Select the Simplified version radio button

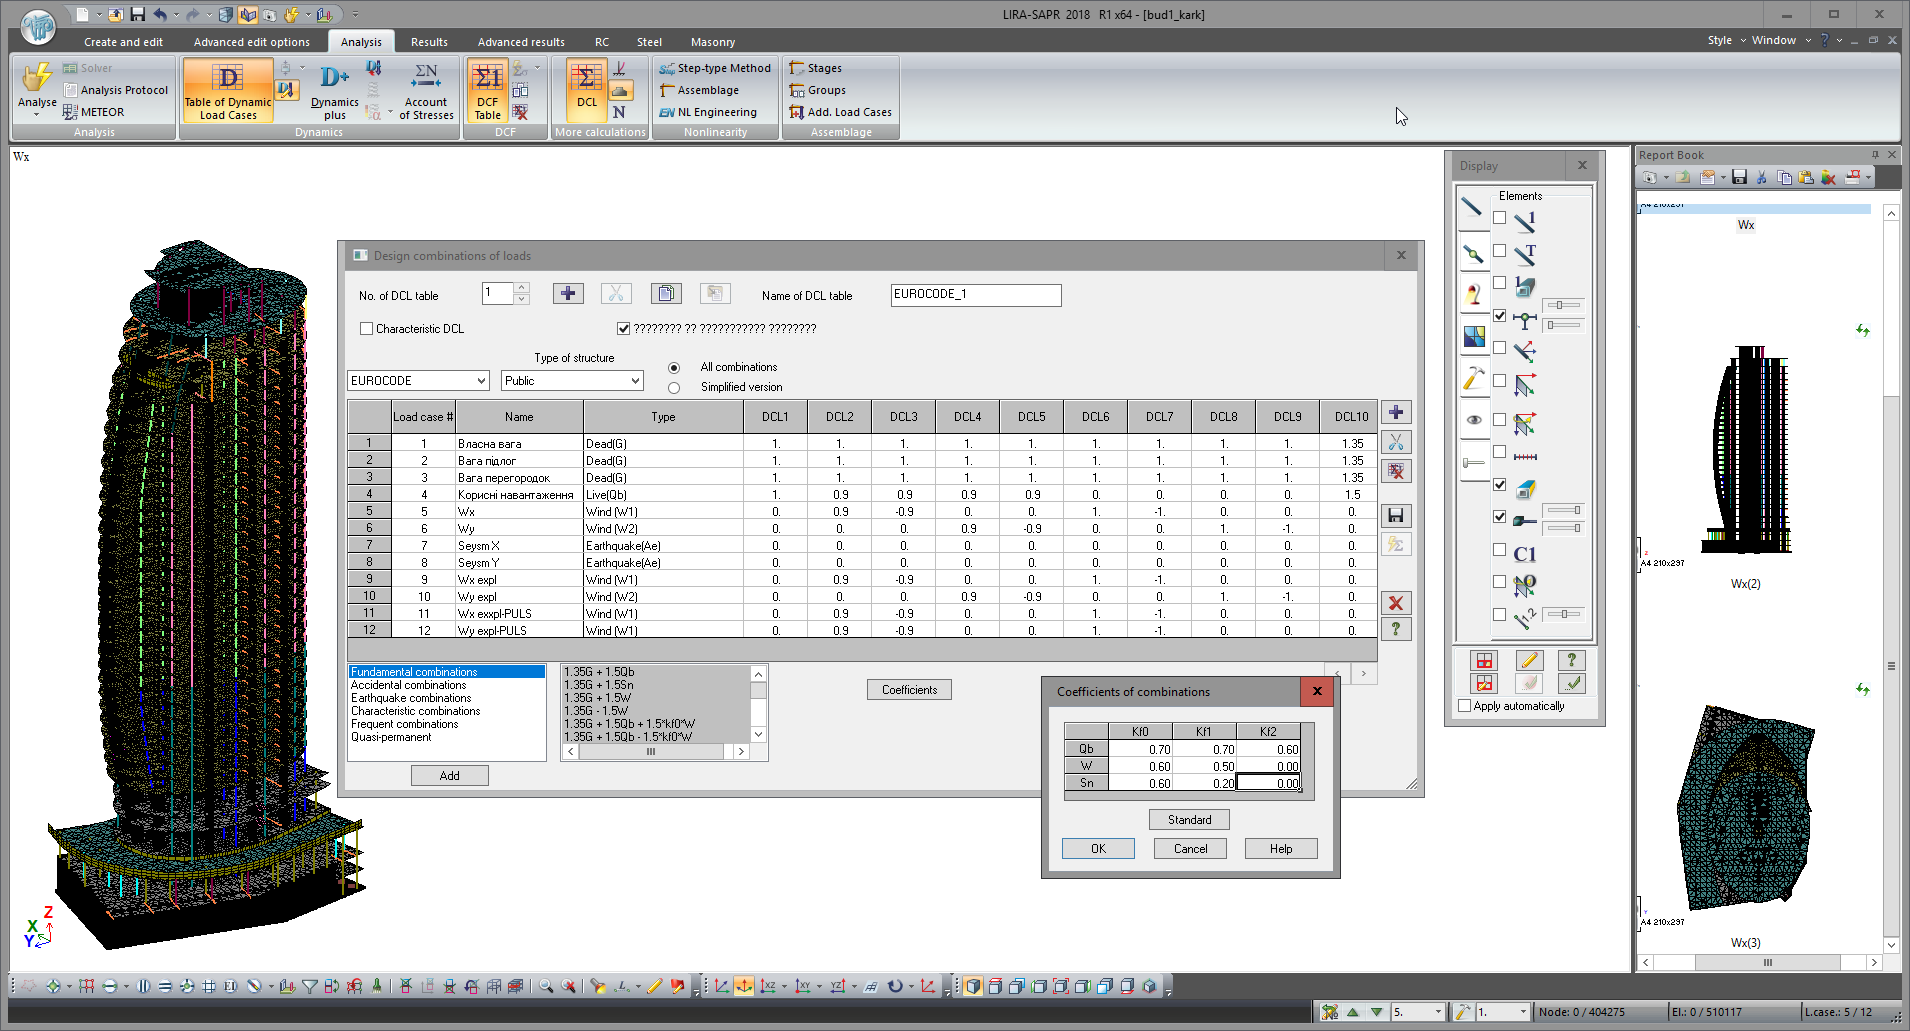674,388
